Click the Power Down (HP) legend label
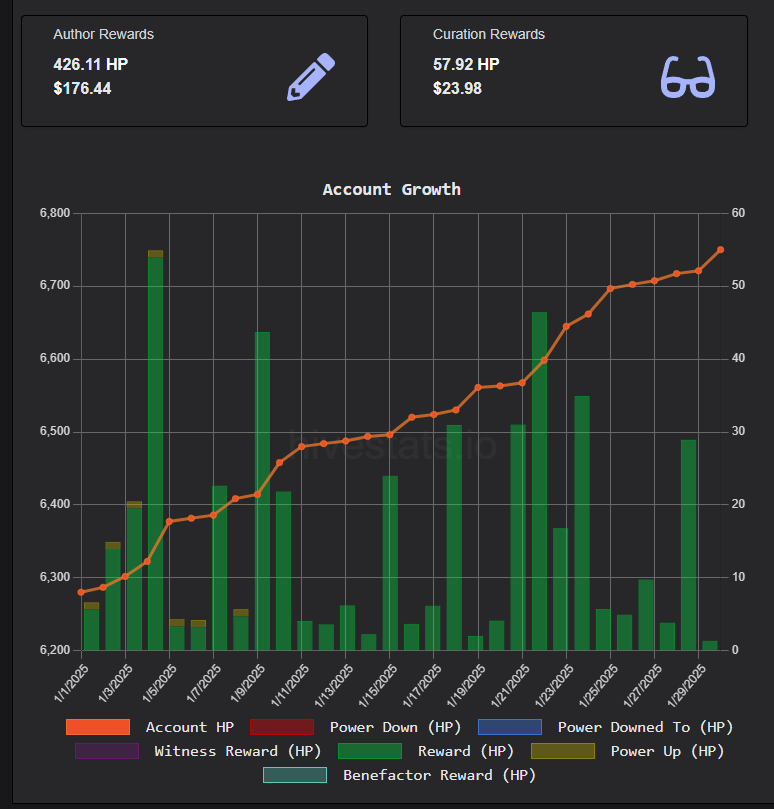Screen dimensions: 774x809 pos(395,727)
